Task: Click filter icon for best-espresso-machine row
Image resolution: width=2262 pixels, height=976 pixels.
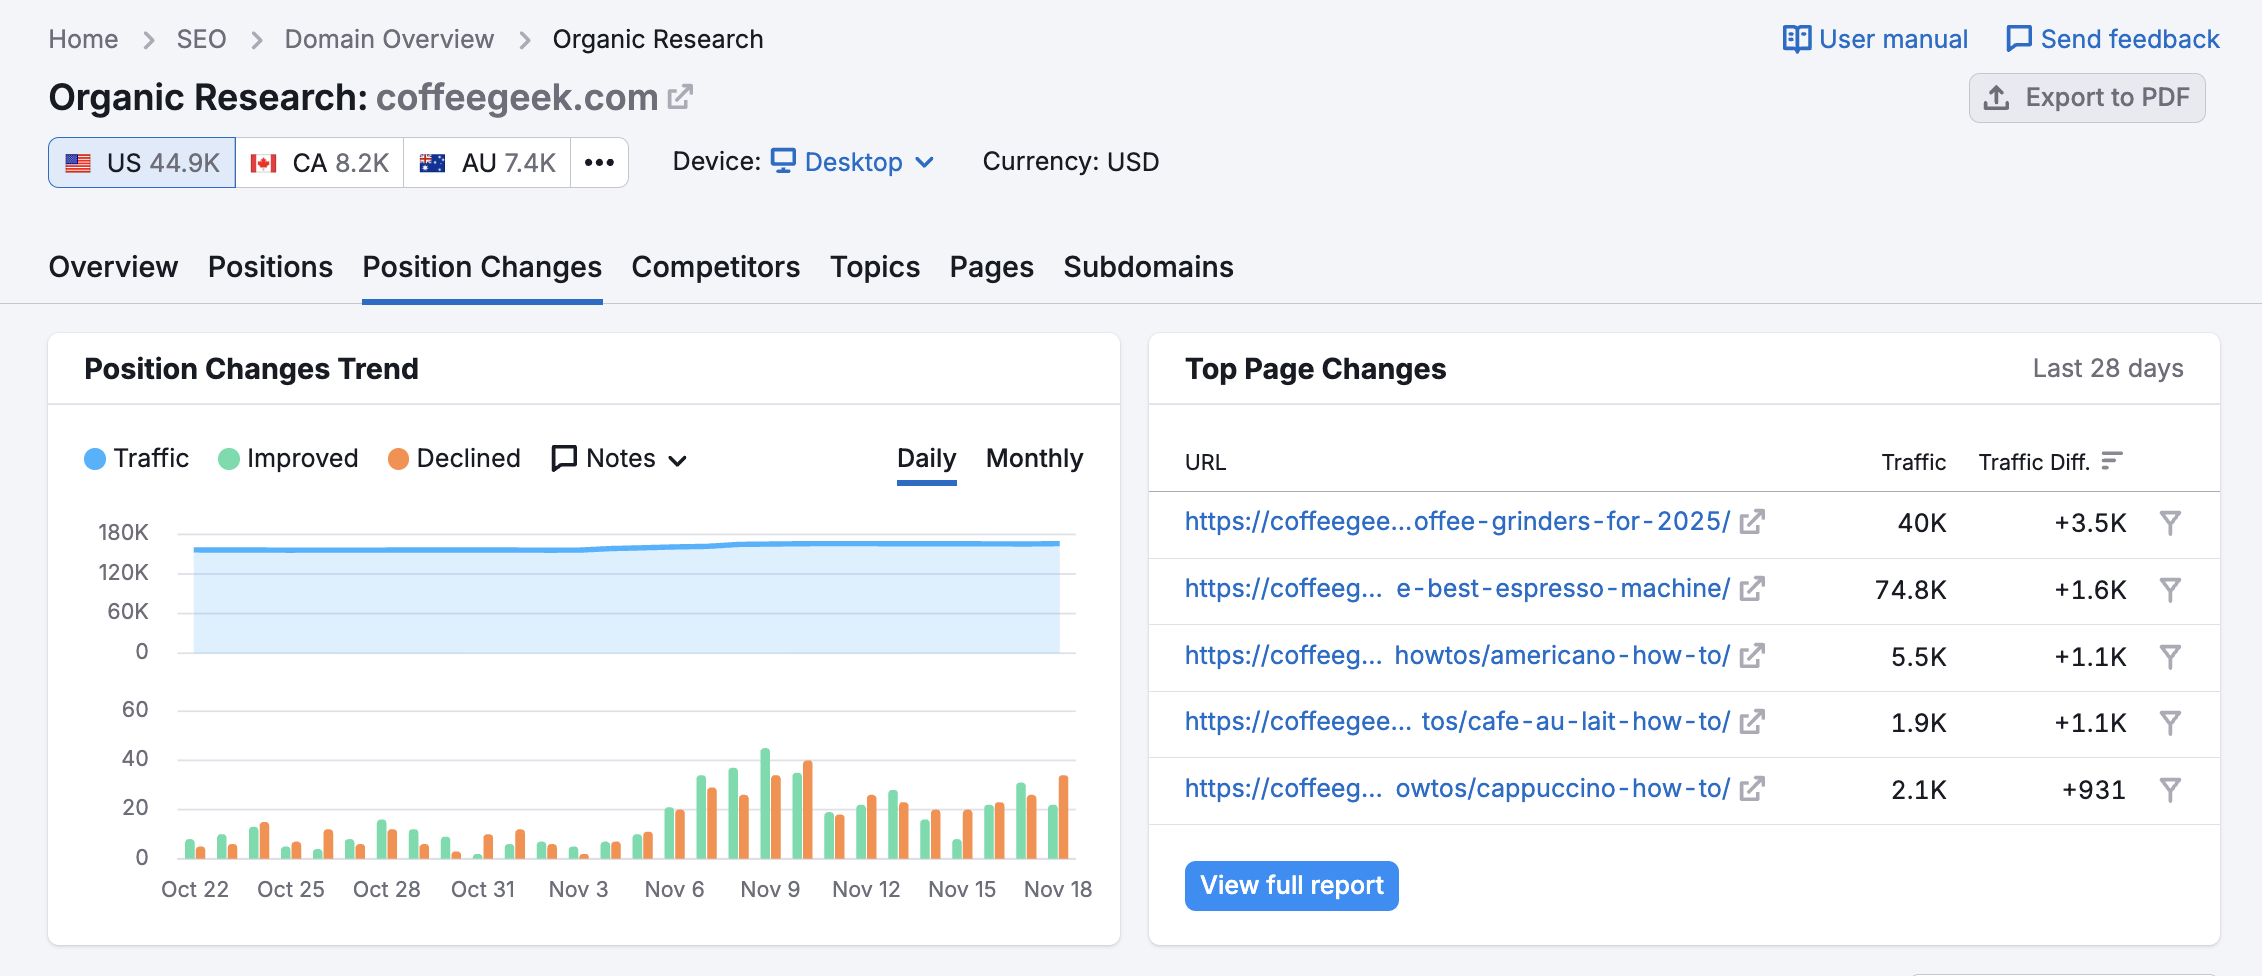Action: [2169, 590]
